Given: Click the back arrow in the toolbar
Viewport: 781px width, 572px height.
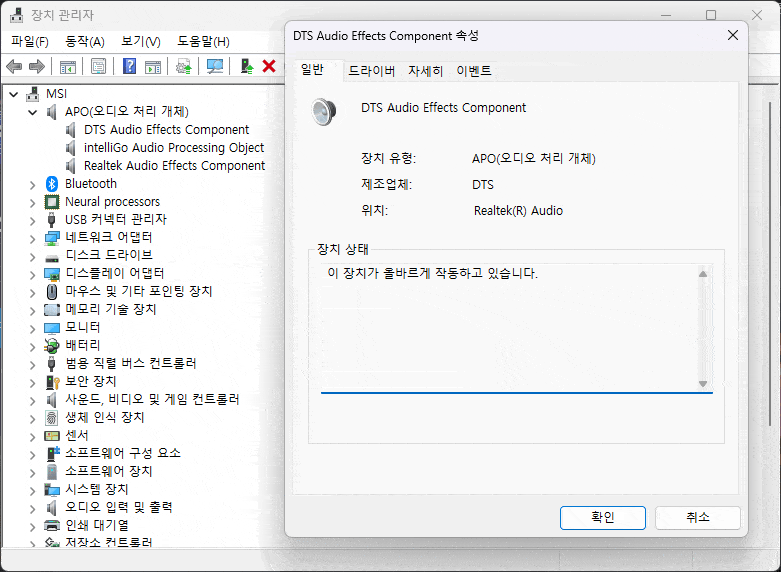Looking at the screenshot, I should coord(14,66).
